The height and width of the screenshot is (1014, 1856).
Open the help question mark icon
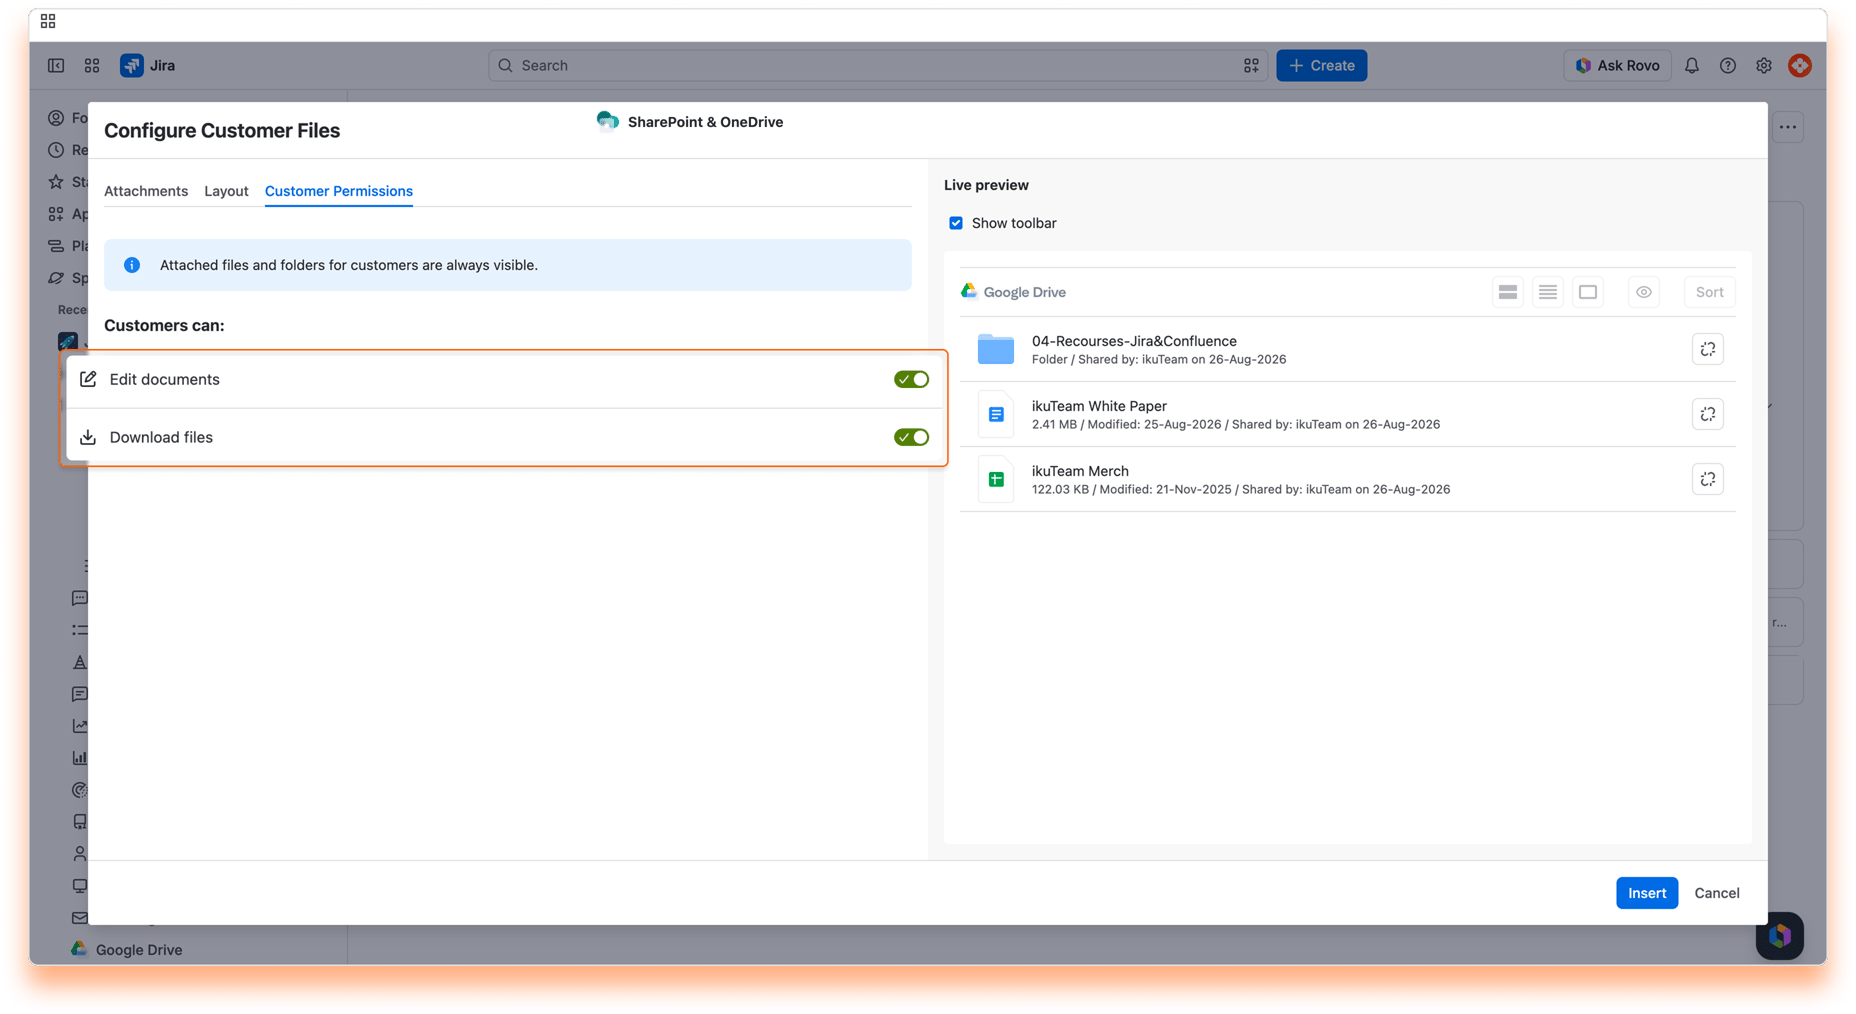click(1727, 65)
